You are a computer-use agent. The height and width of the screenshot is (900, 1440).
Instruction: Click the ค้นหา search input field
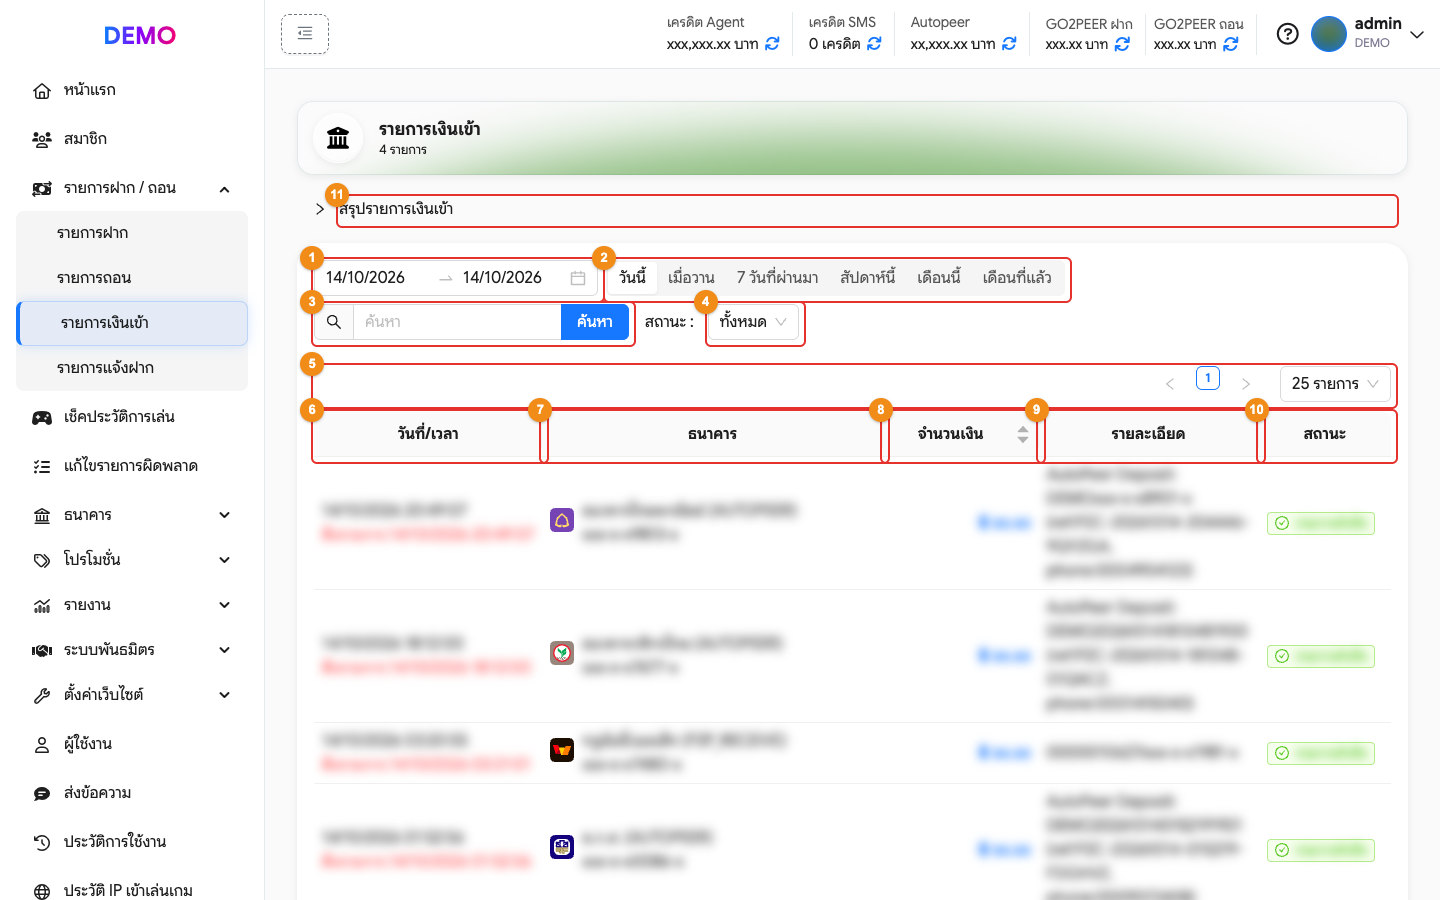click(458, 322)
